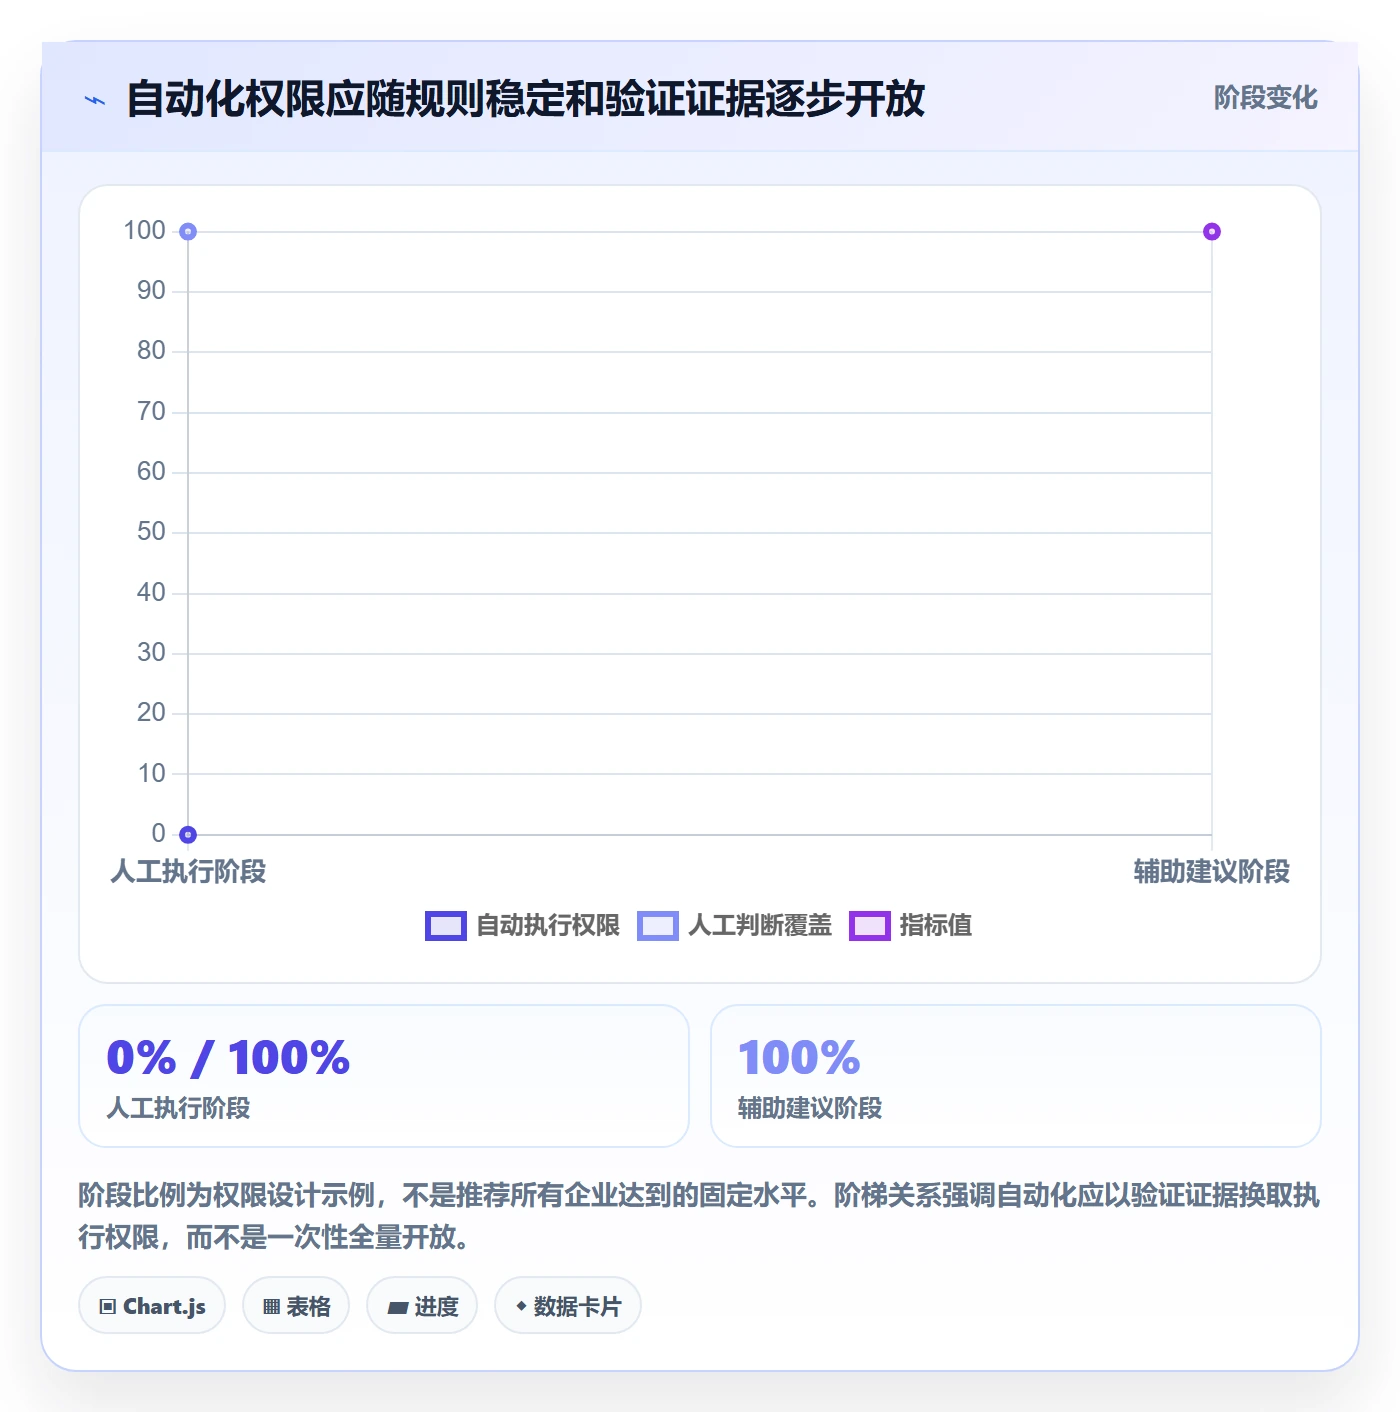Click the footnote paragraph starting 阶段比例为权限设计示例
The width and height of the screenshot is (1400, 1412).
(699, 1216)
